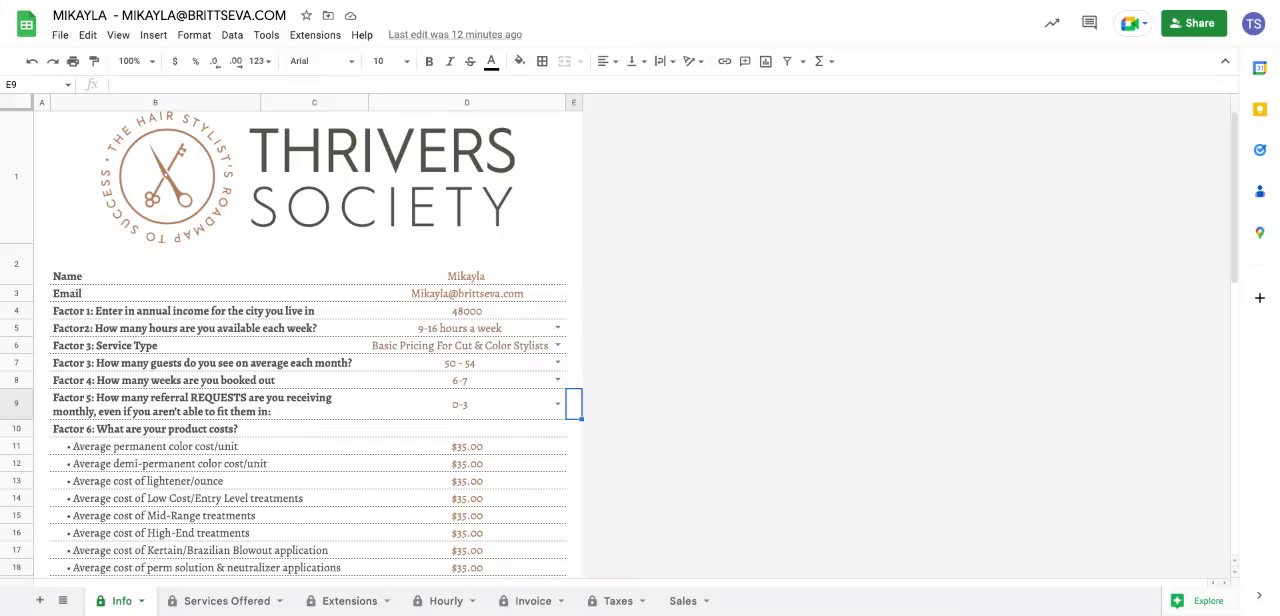1280x616 pixels.
Task: Open the Tools menu
Action: (266, 35)
